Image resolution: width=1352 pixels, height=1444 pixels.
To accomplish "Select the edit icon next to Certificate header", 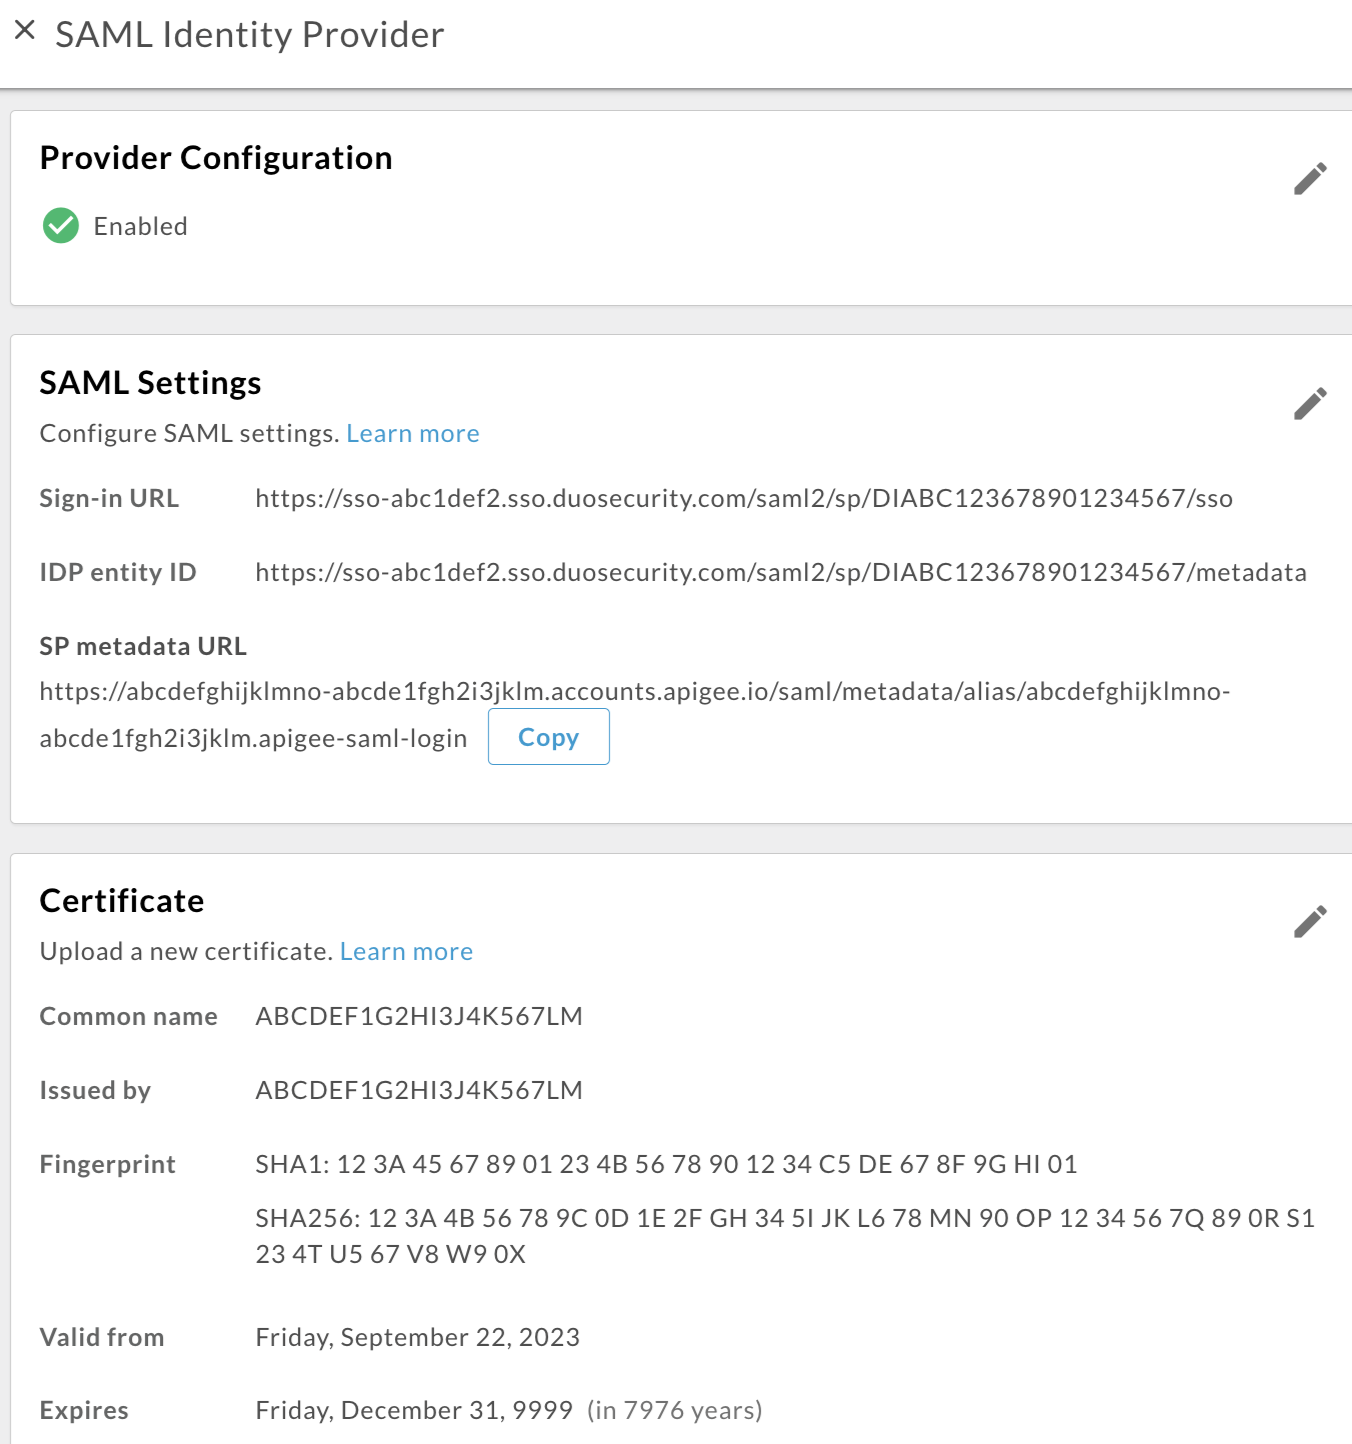I will pyautogui.click(x=1311, y=920).
